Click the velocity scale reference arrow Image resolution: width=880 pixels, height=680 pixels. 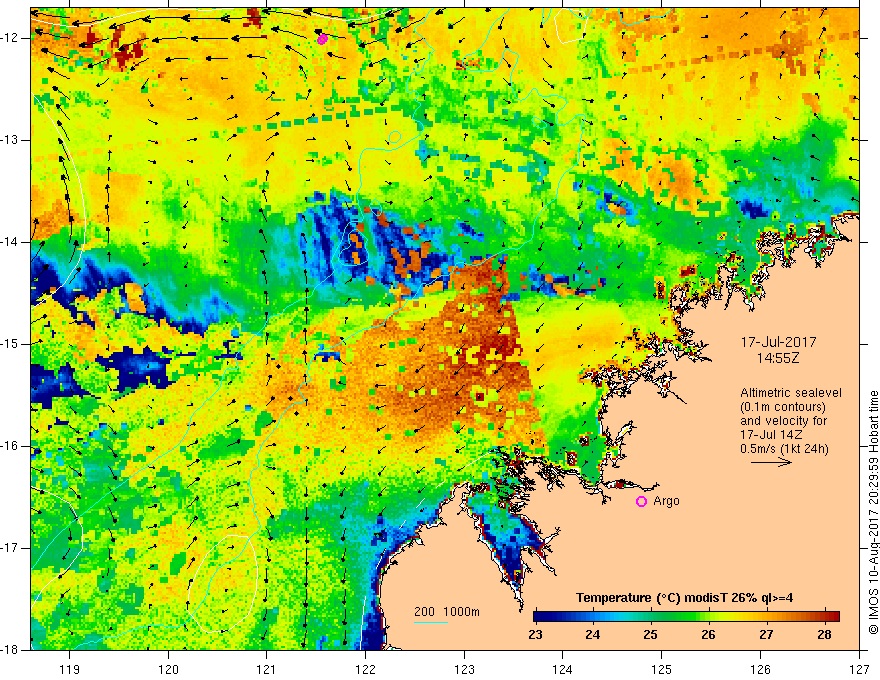click(x=771, y=462)
